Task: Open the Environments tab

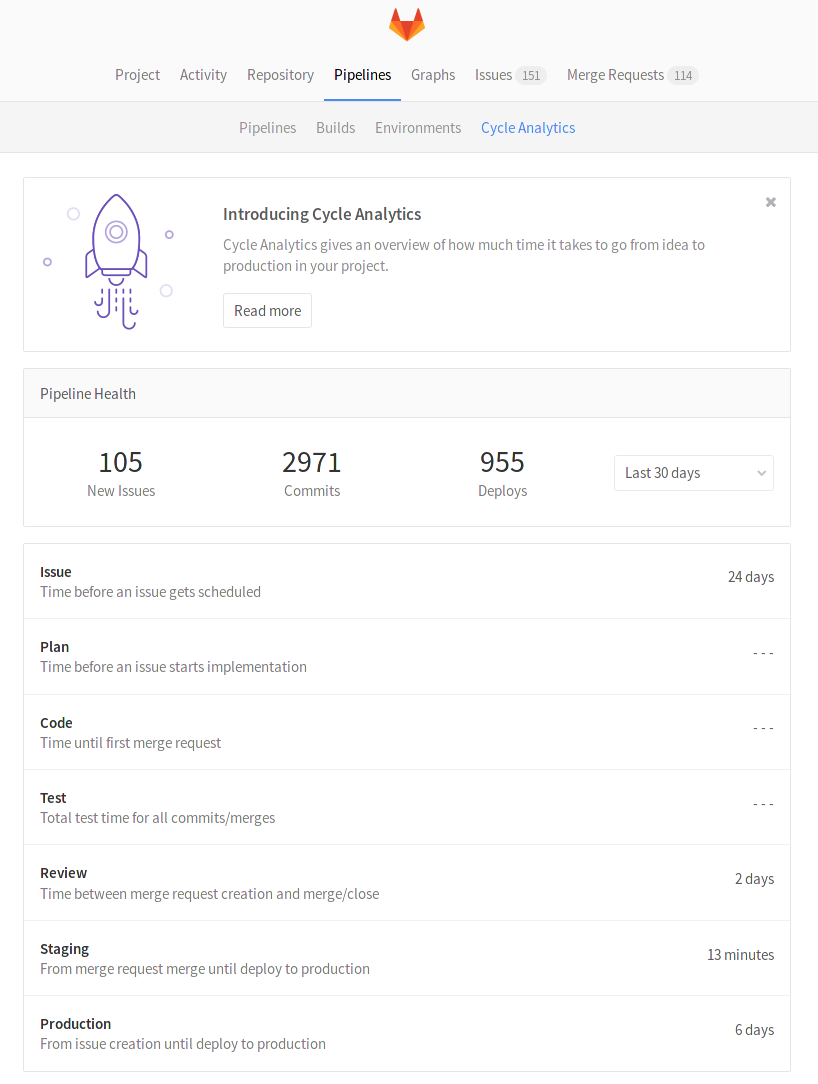Action: pos(417,127)
